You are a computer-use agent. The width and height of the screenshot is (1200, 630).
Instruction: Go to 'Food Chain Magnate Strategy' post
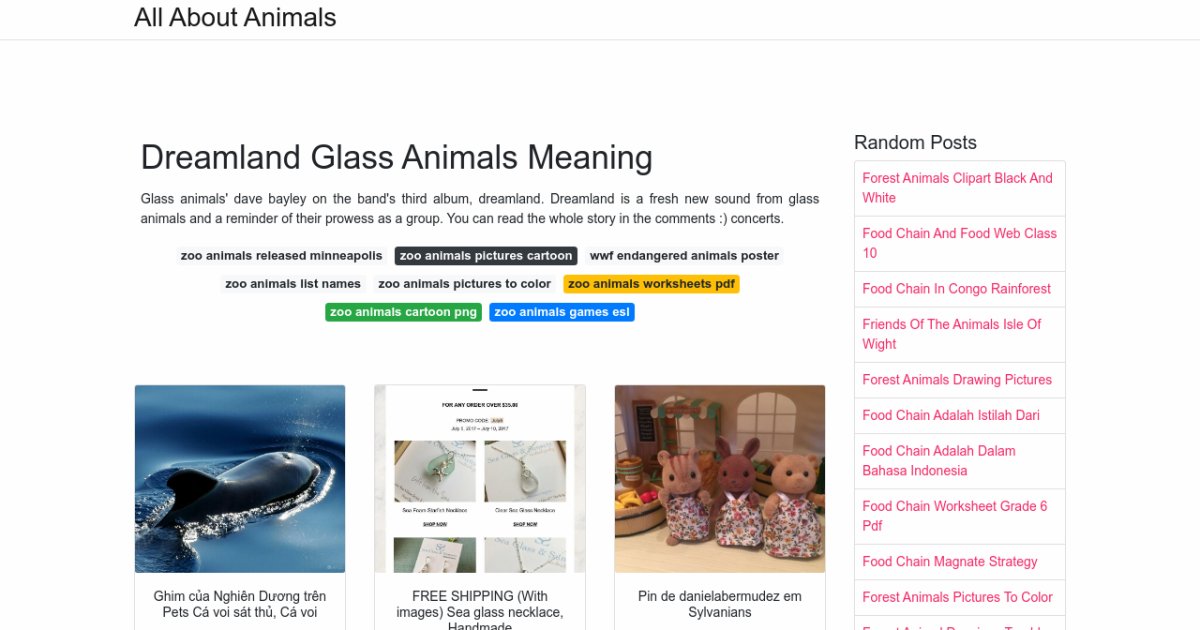949,562
